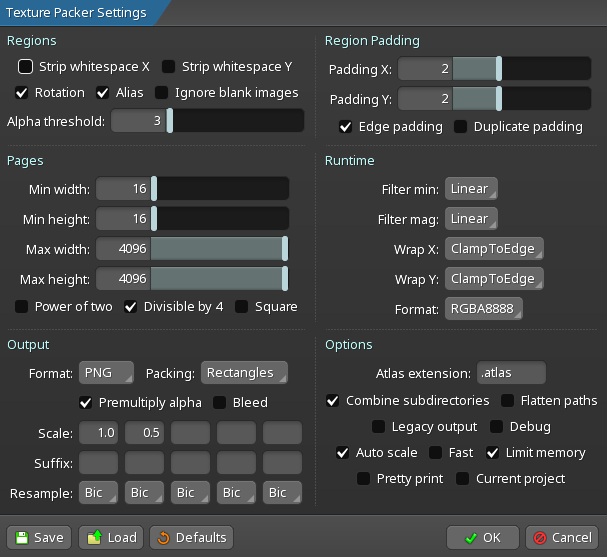Click the second Suffix input field

coord(144,463)
